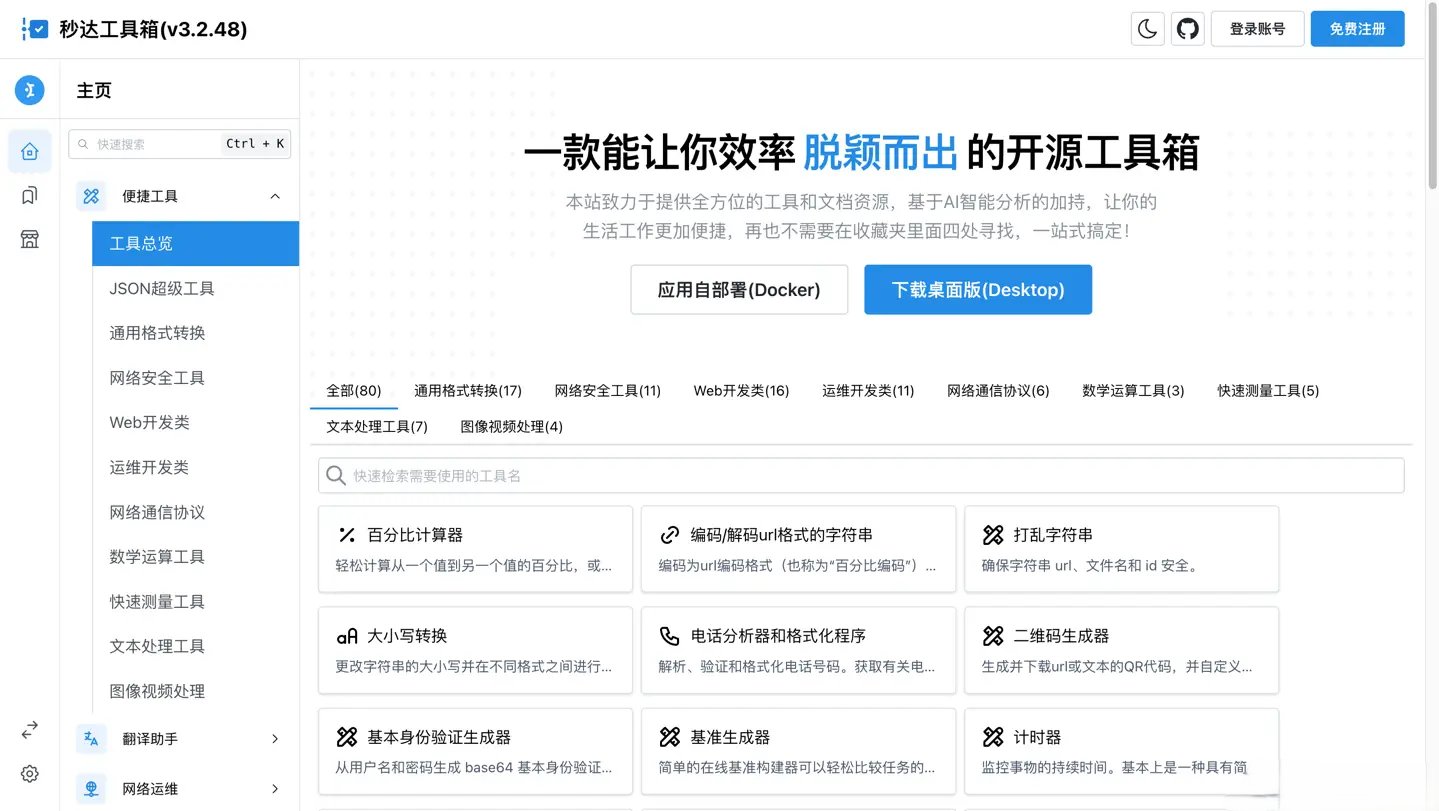1439x811 pixels.
Task: Expand the 翻译助手 section
Action: (275, 739)
